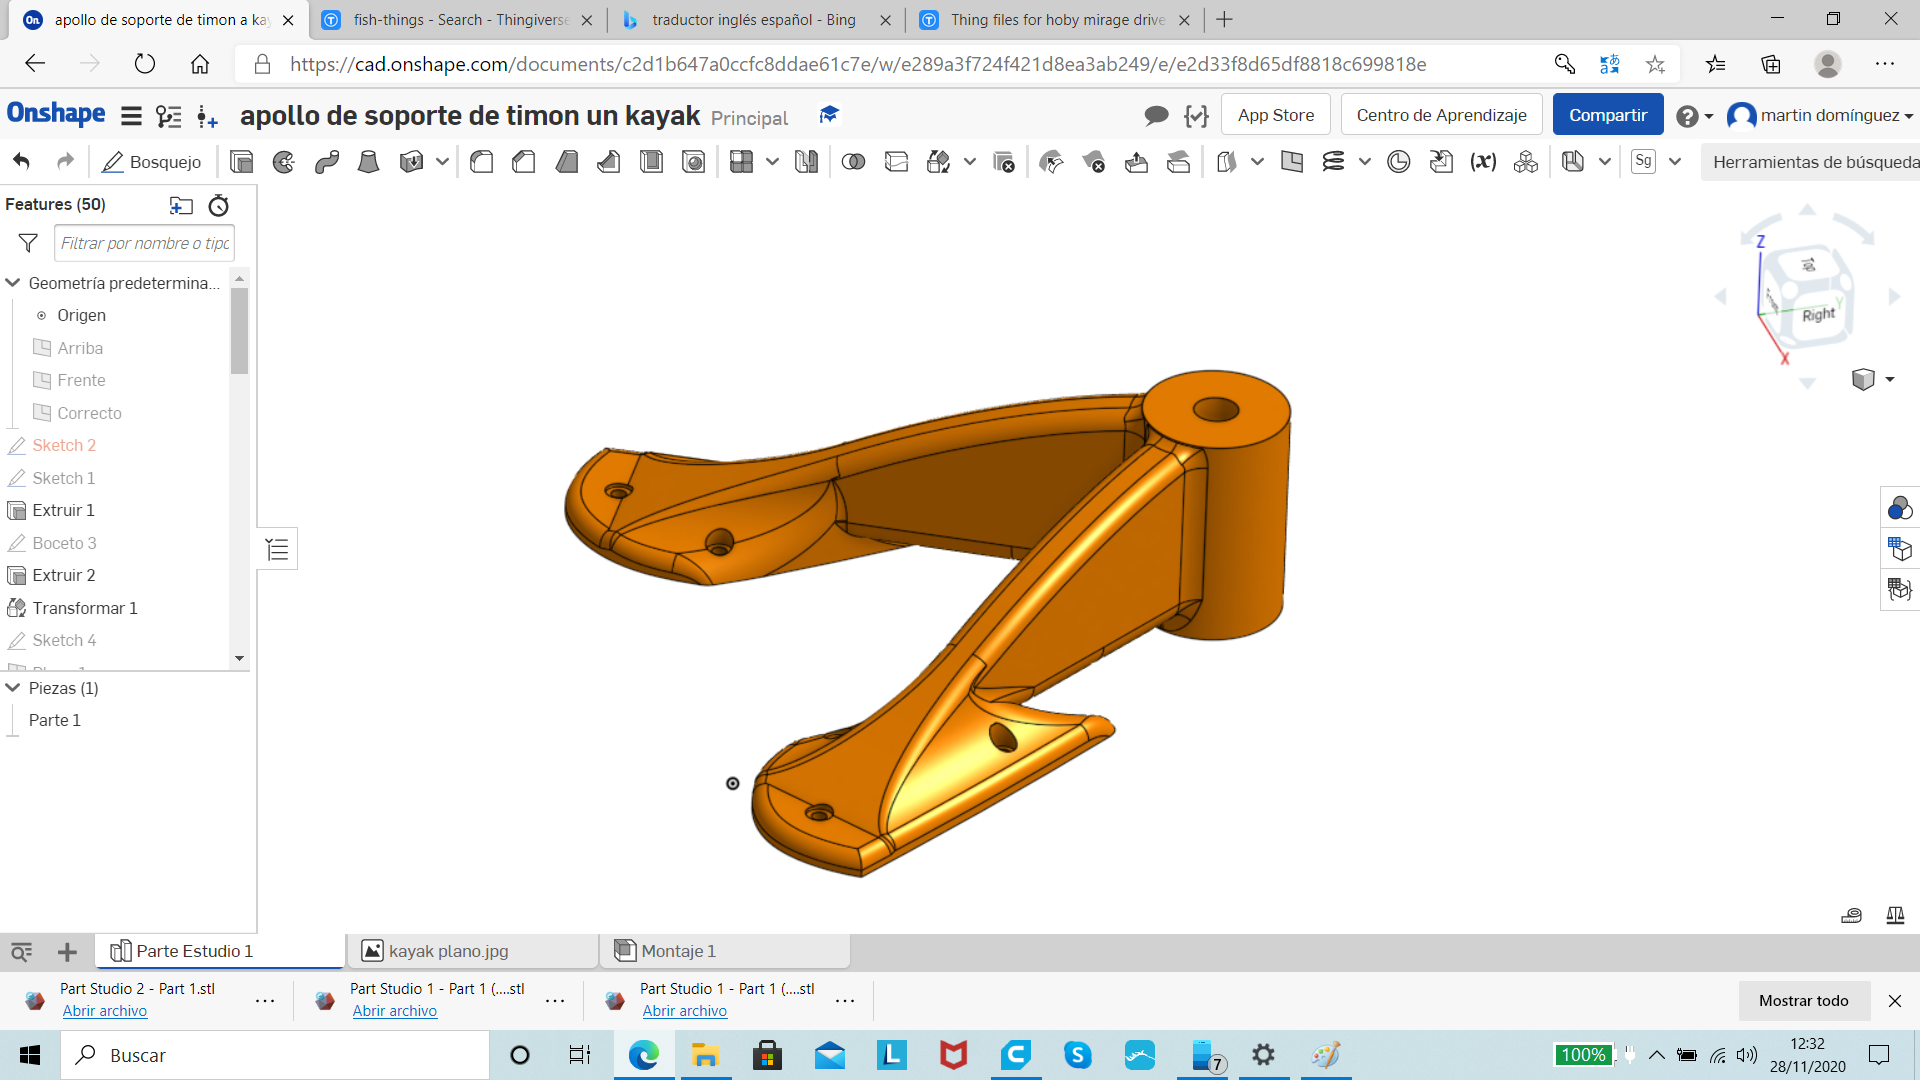1920x1080 pixels.
Task: Select the Modify fillet tool
Action: point(1051,162)
